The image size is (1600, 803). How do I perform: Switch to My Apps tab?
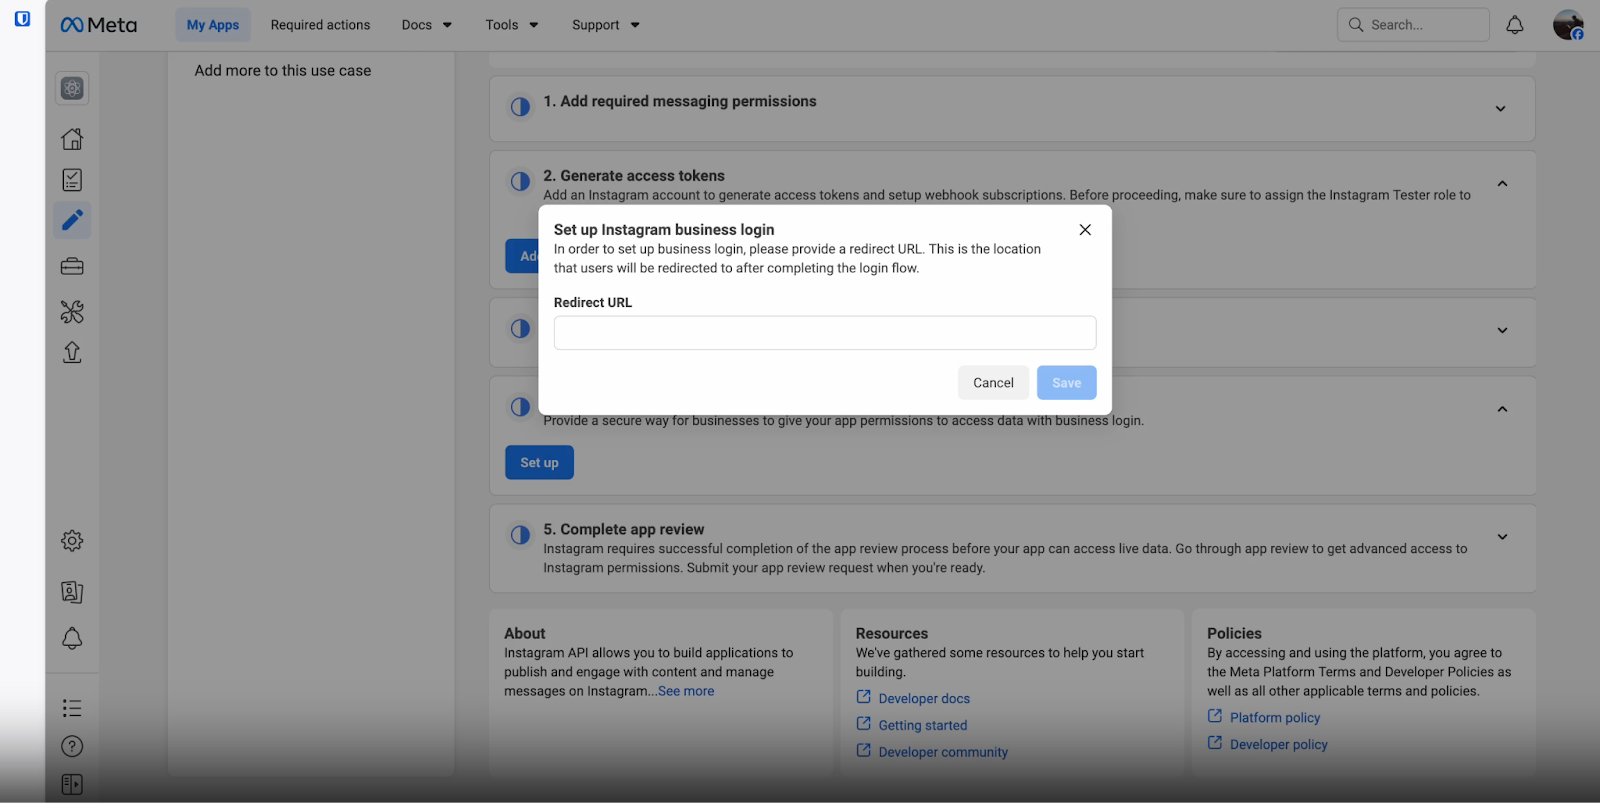[213, 25]
